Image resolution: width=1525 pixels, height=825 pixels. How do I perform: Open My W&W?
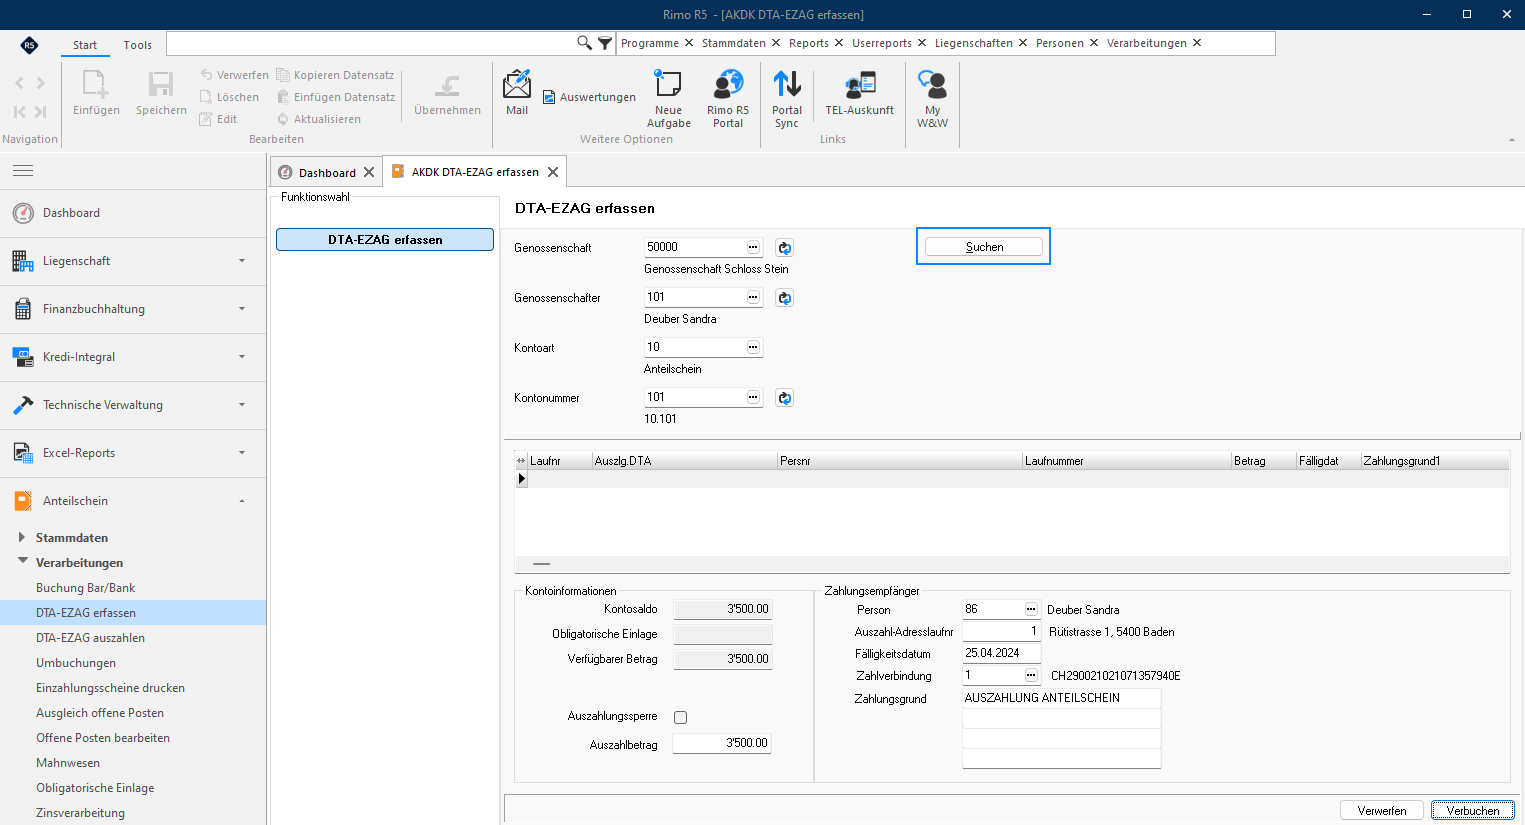pyautogui.click(x=932, y=99)
